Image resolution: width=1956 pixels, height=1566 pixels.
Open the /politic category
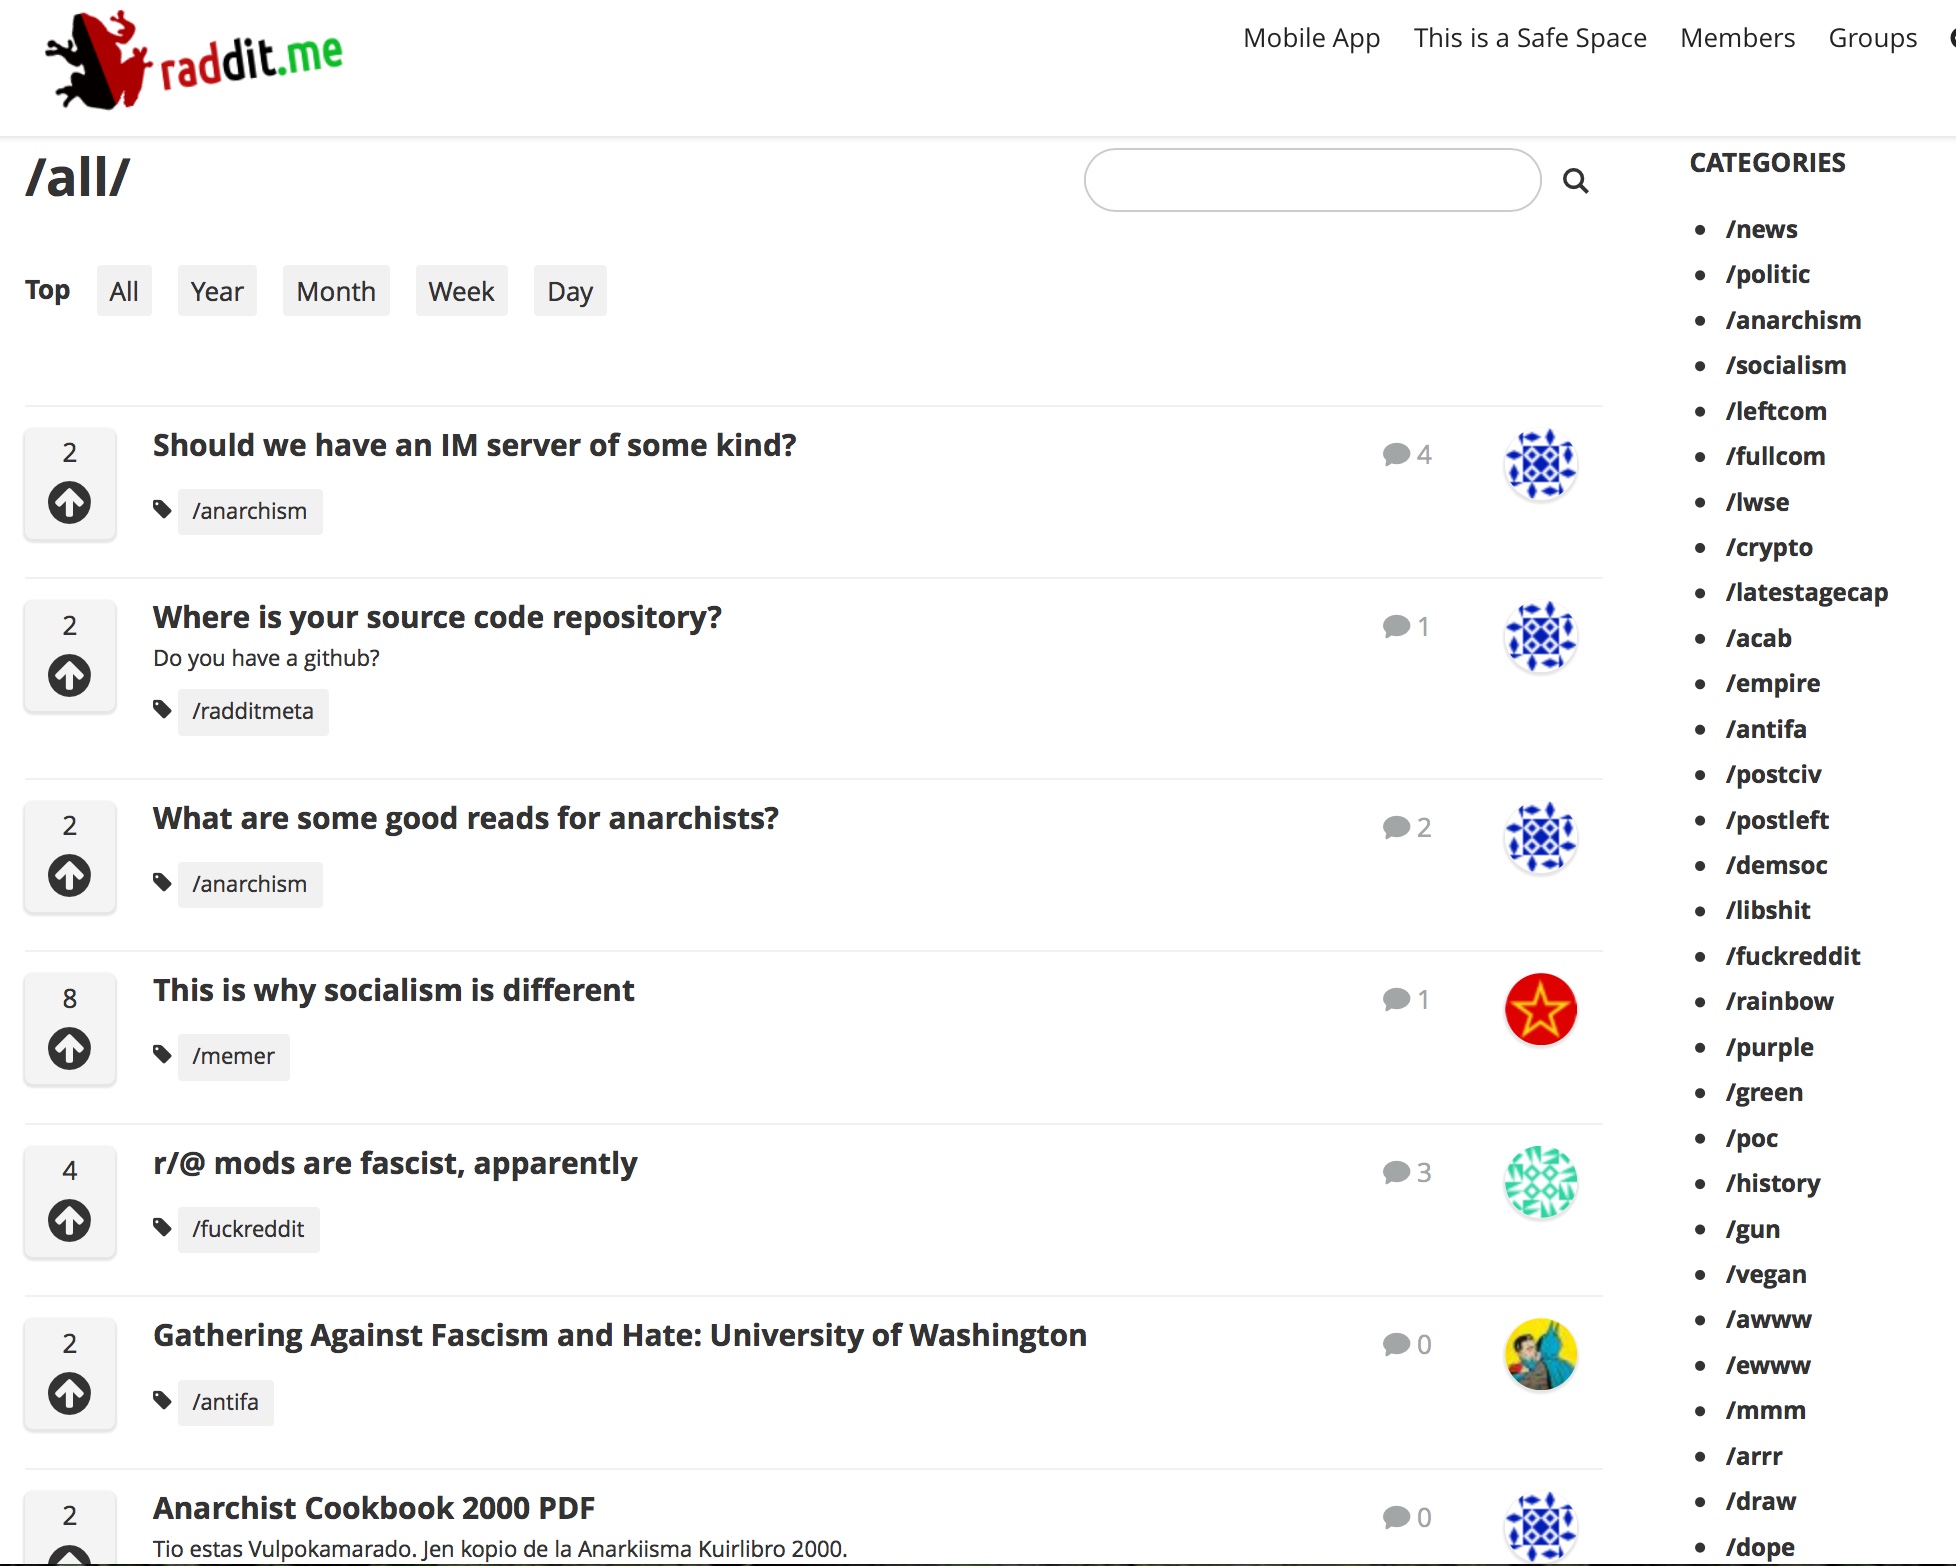(1768, 274)
